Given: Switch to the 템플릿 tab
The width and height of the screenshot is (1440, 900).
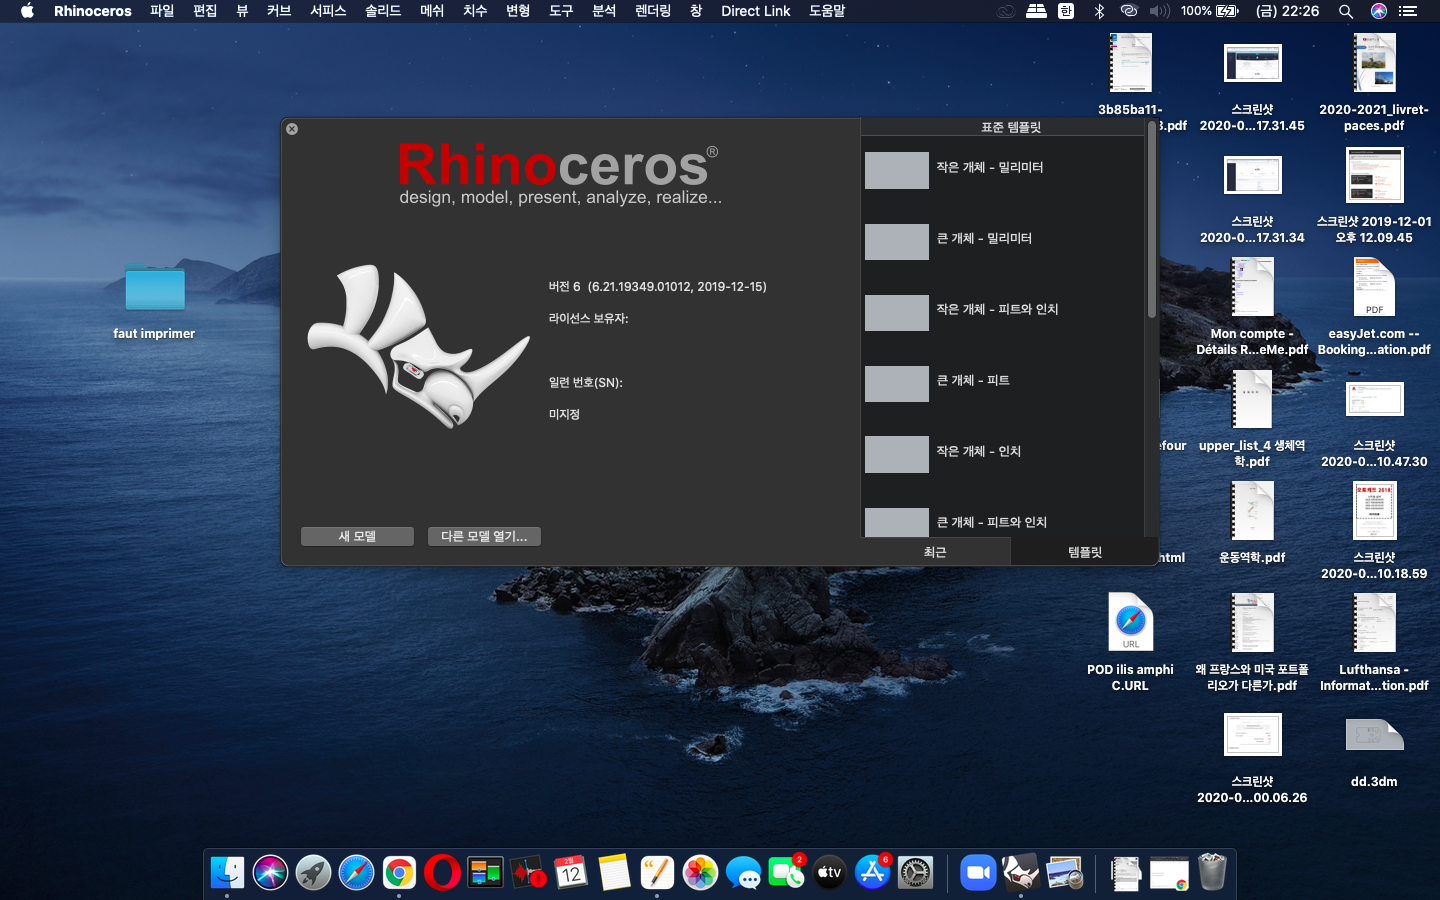Looking at the screenshot, I should (1085, 552).
